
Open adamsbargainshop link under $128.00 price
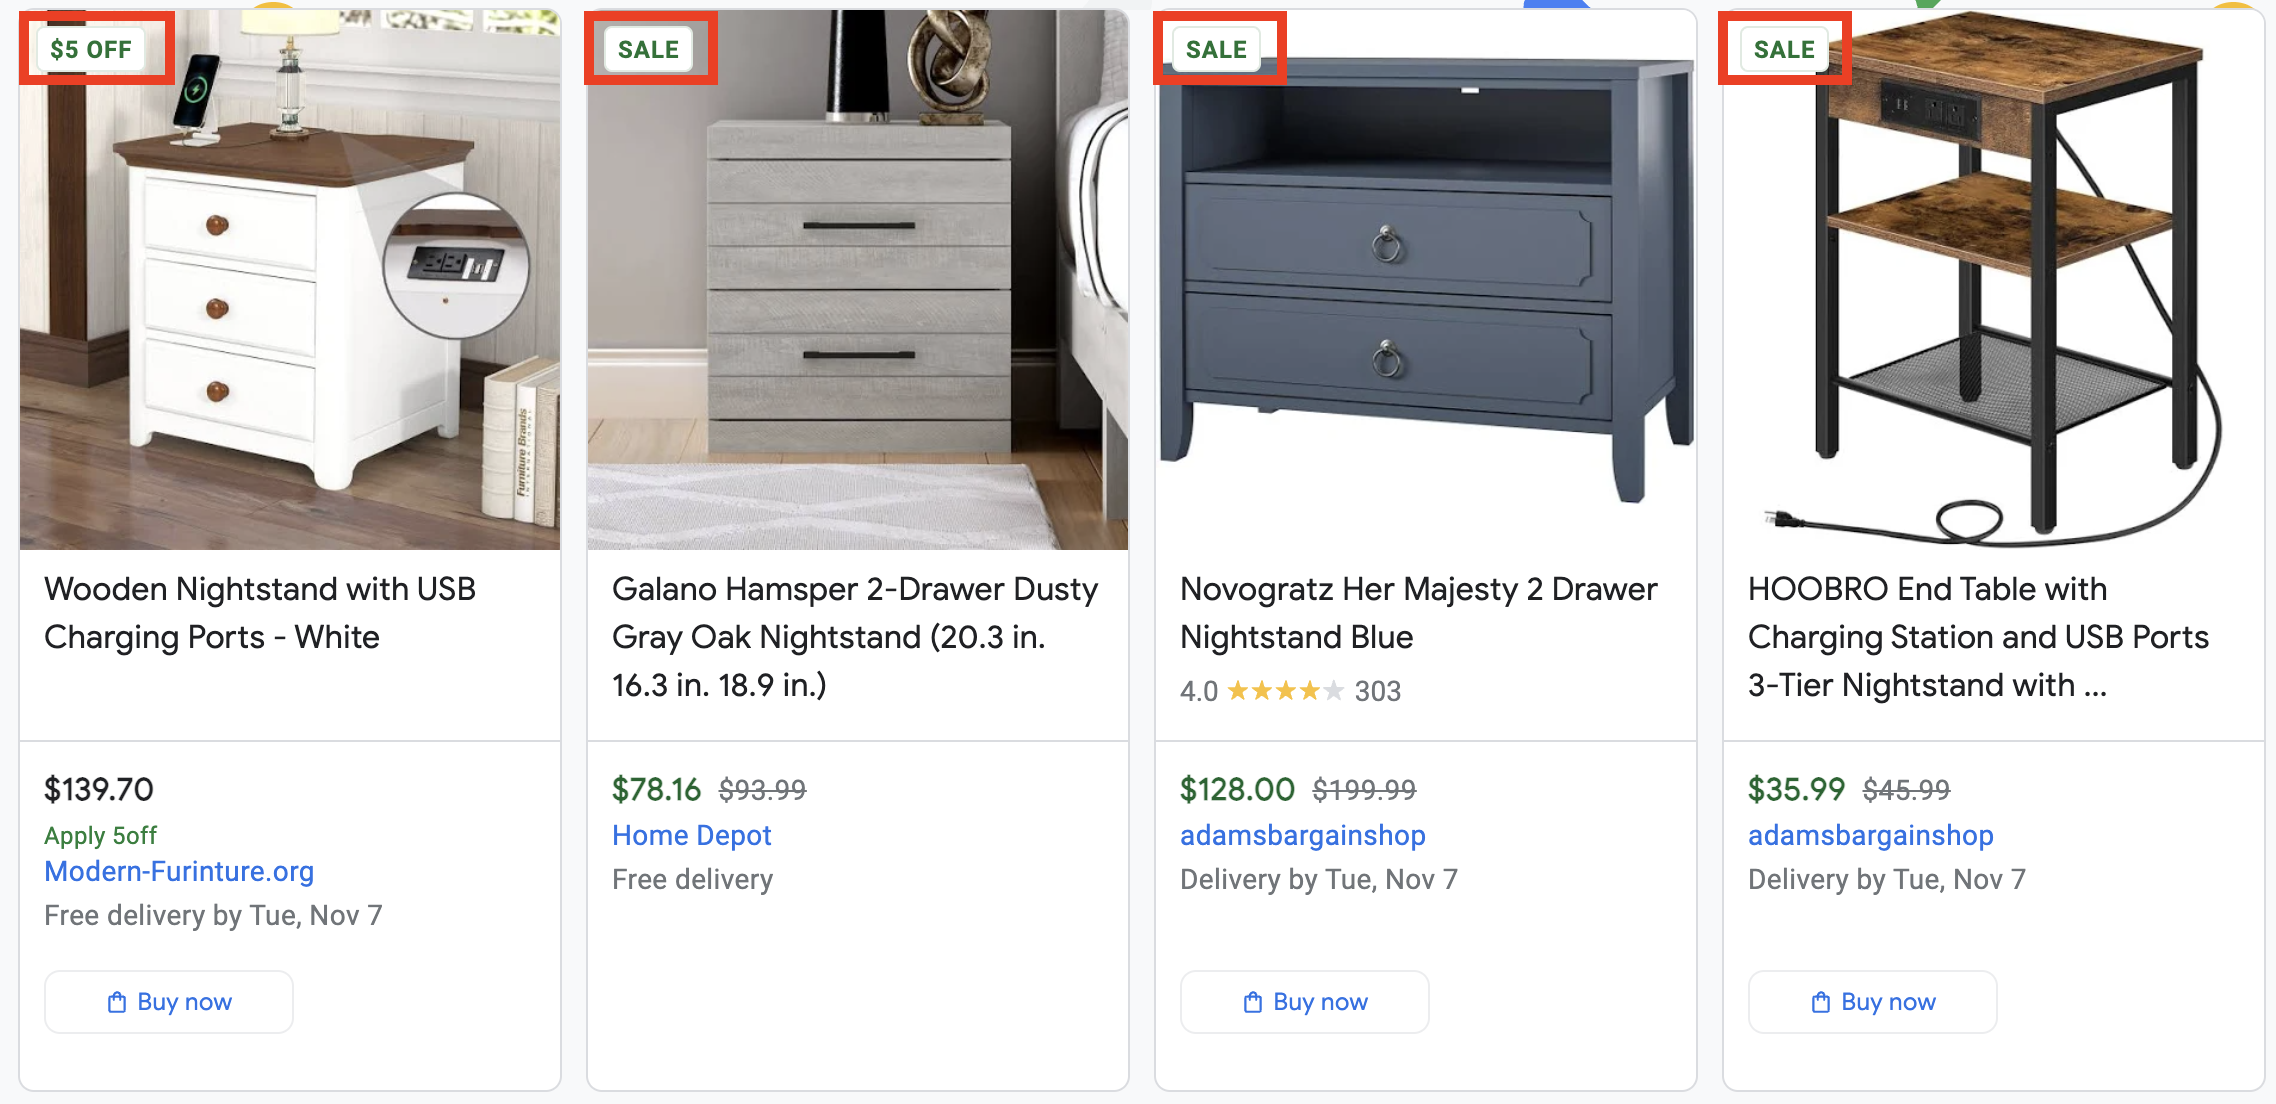pyautogui.click(x=1303, y=835)
